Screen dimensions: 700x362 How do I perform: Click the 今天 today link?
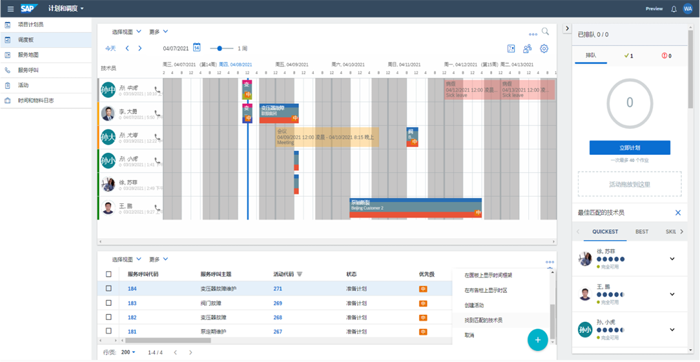[x=110, y=48]
